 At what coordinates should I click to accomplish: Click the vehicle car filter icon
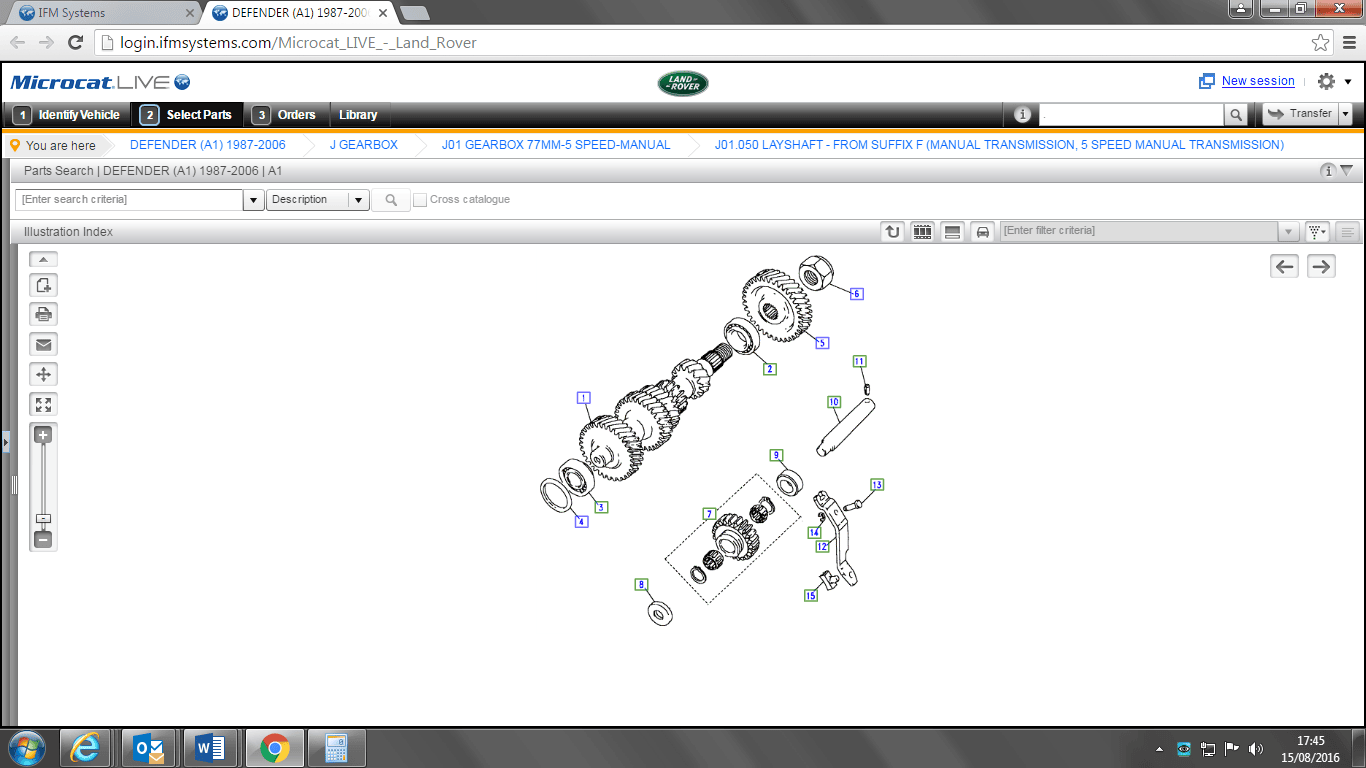point(983,231)
